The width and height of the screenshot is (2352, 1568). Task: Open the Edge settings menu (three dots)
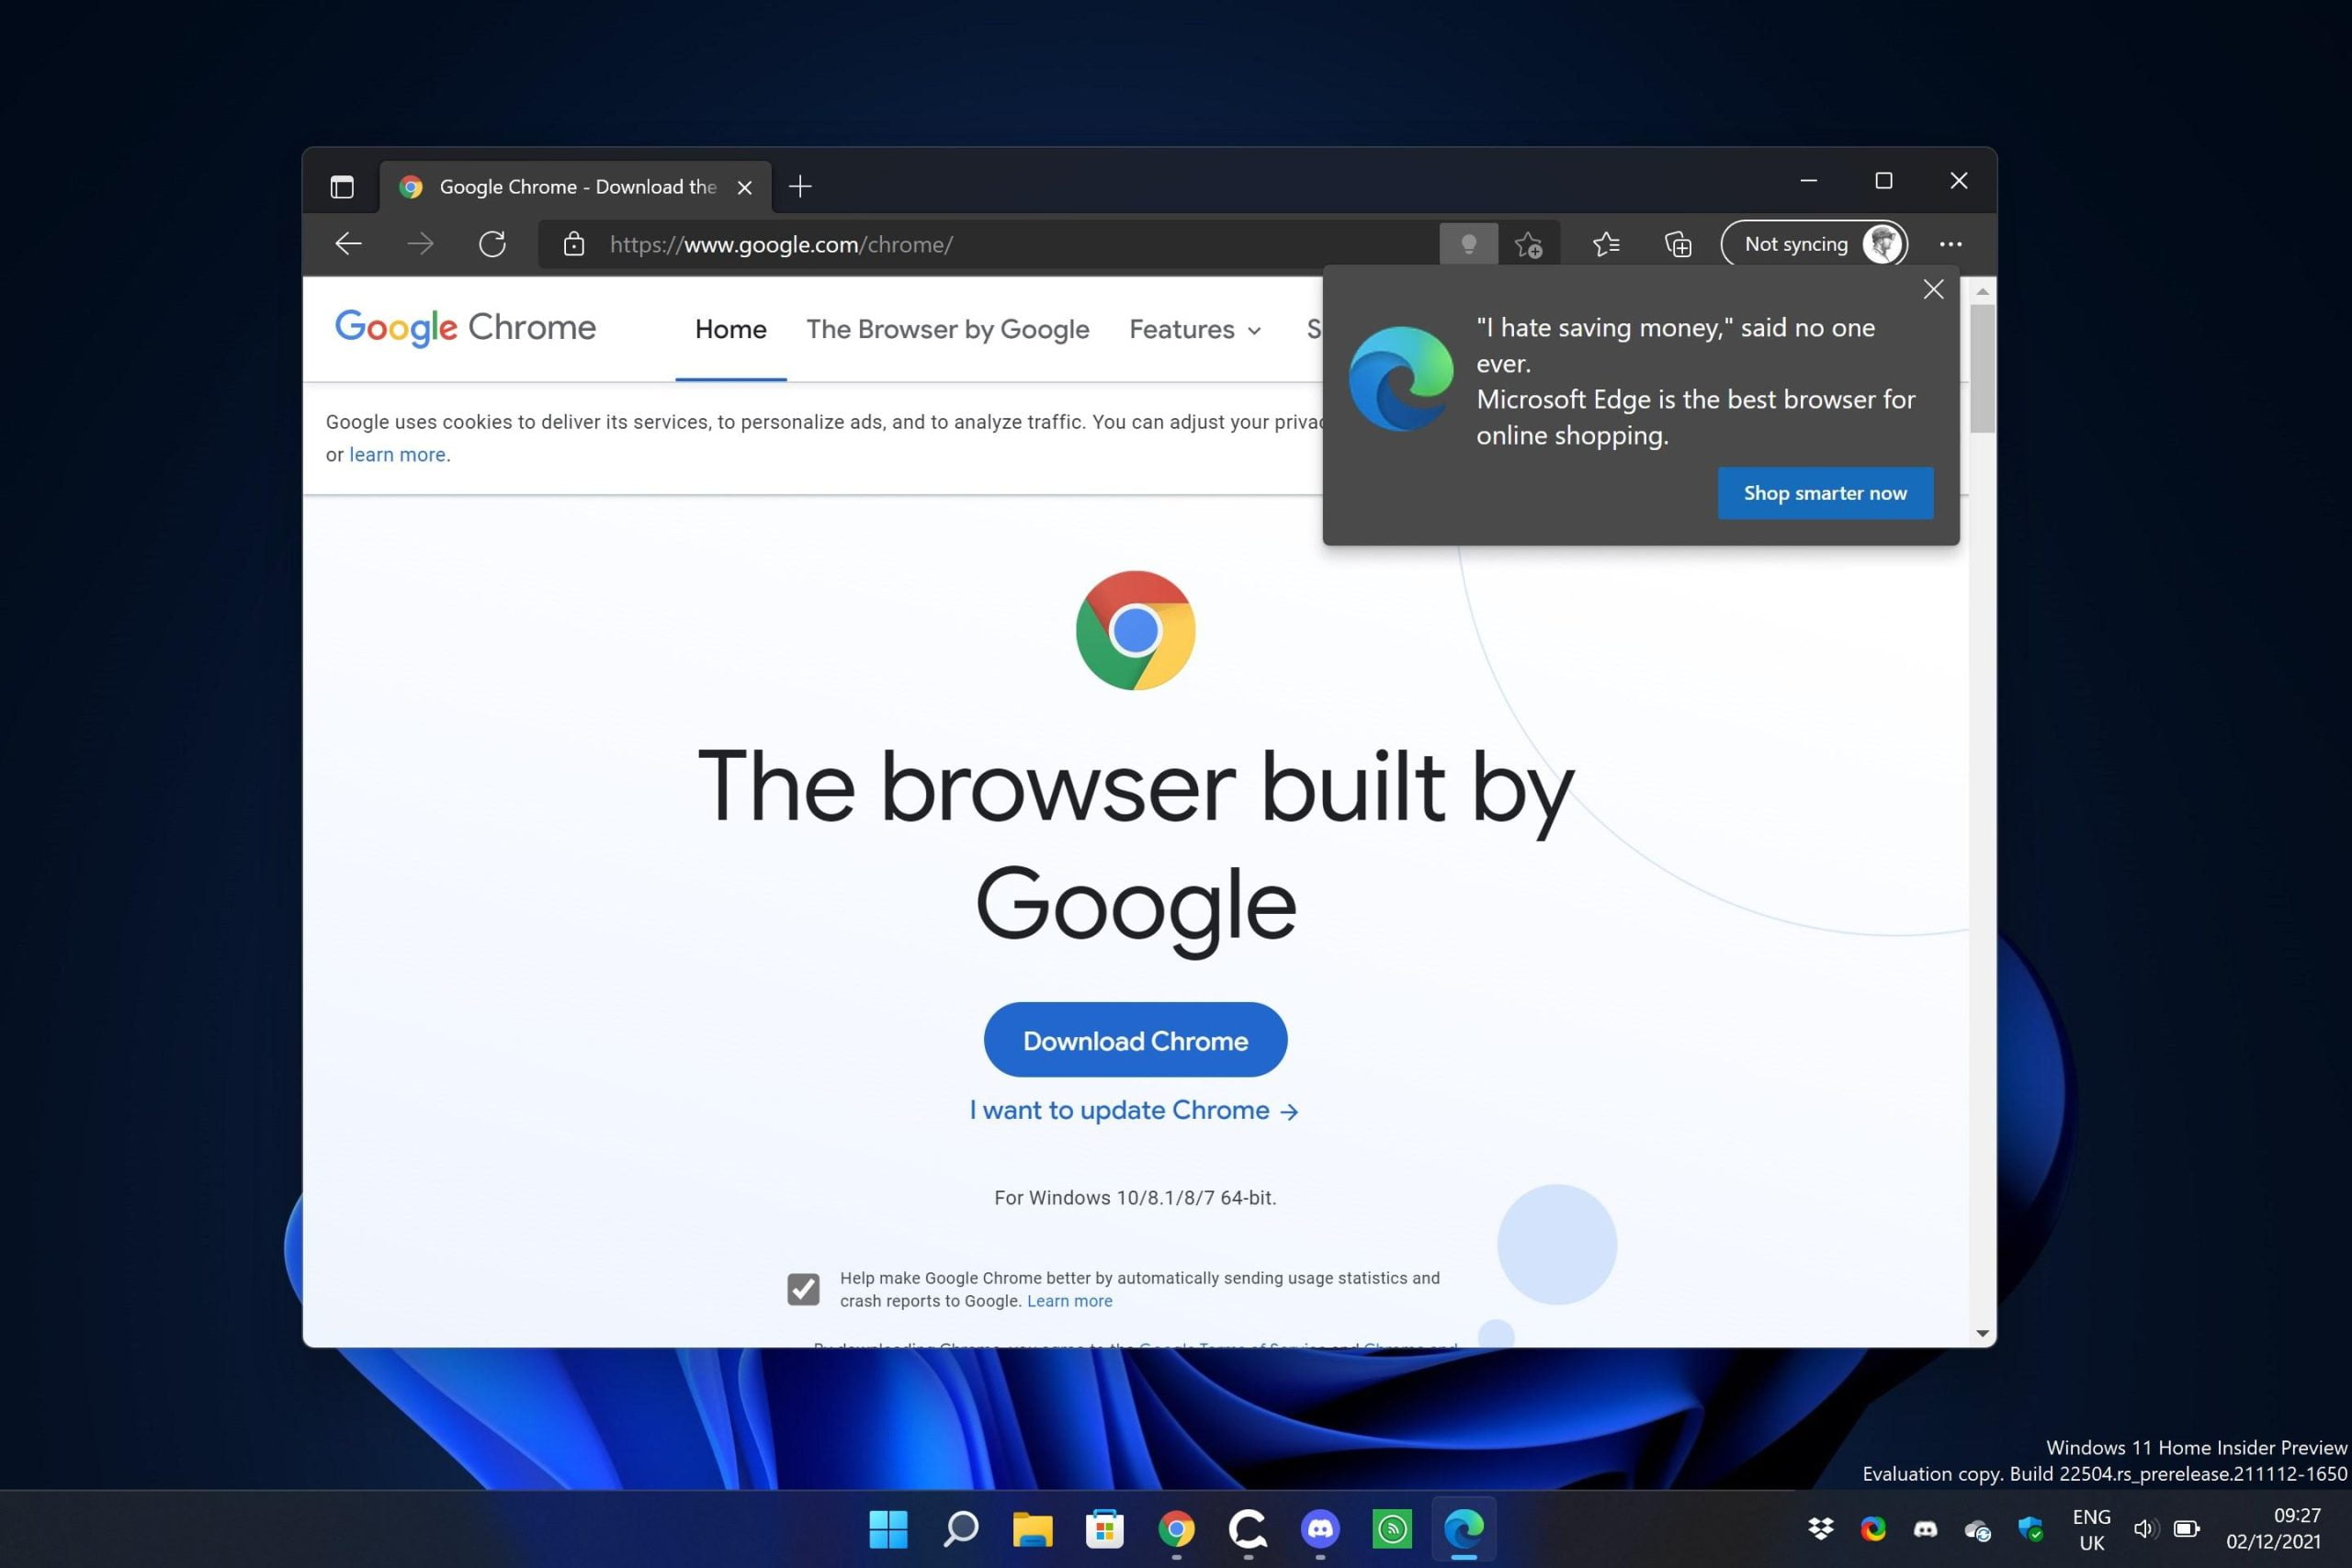point(1953,243)
